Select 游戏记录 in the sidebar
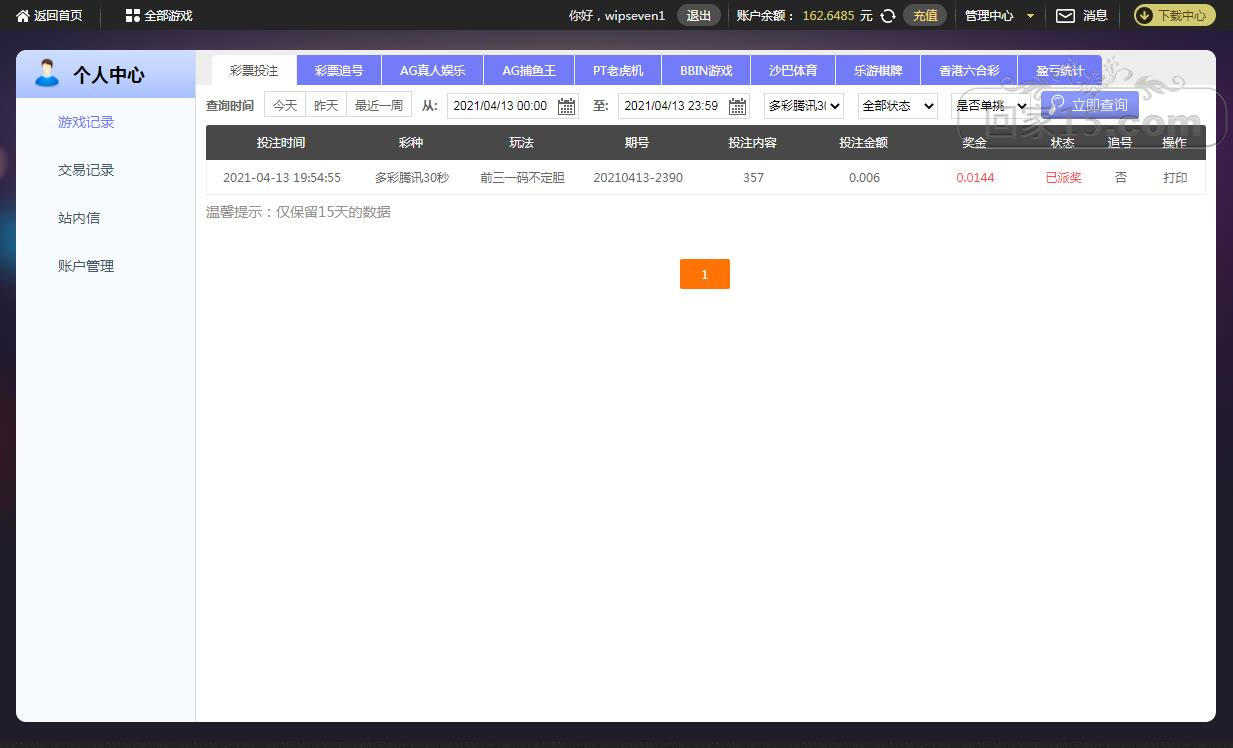Viewport: 1233px width, 748px height. (86, 122)
